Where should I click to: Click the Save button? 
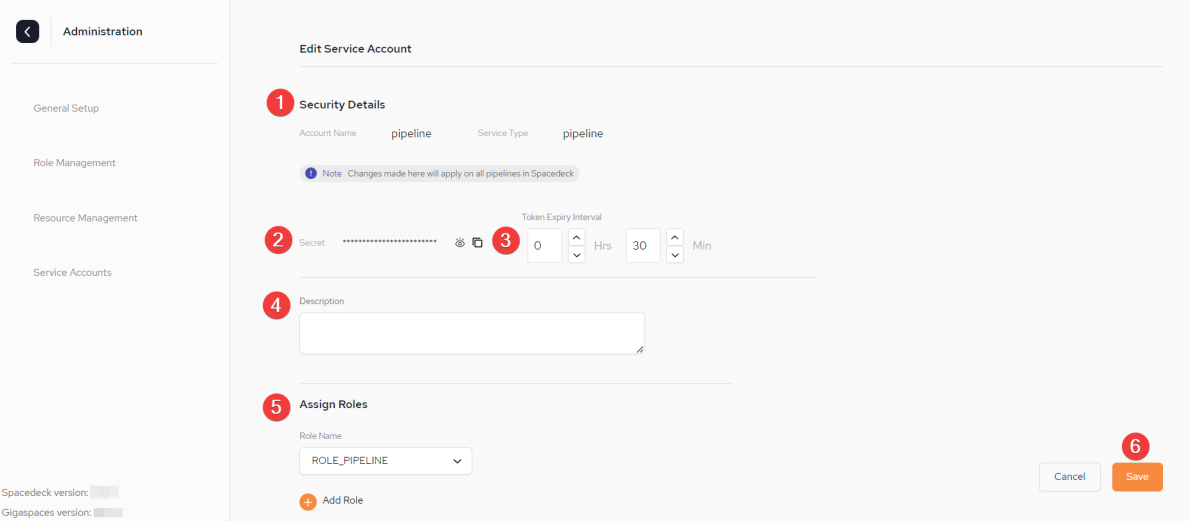tap(1137, 477)
